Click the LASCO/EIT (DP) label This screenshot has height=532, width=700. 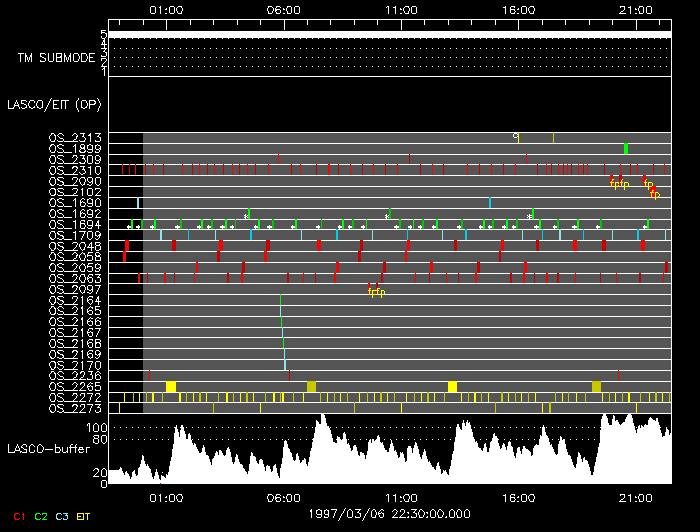point(54,104)
